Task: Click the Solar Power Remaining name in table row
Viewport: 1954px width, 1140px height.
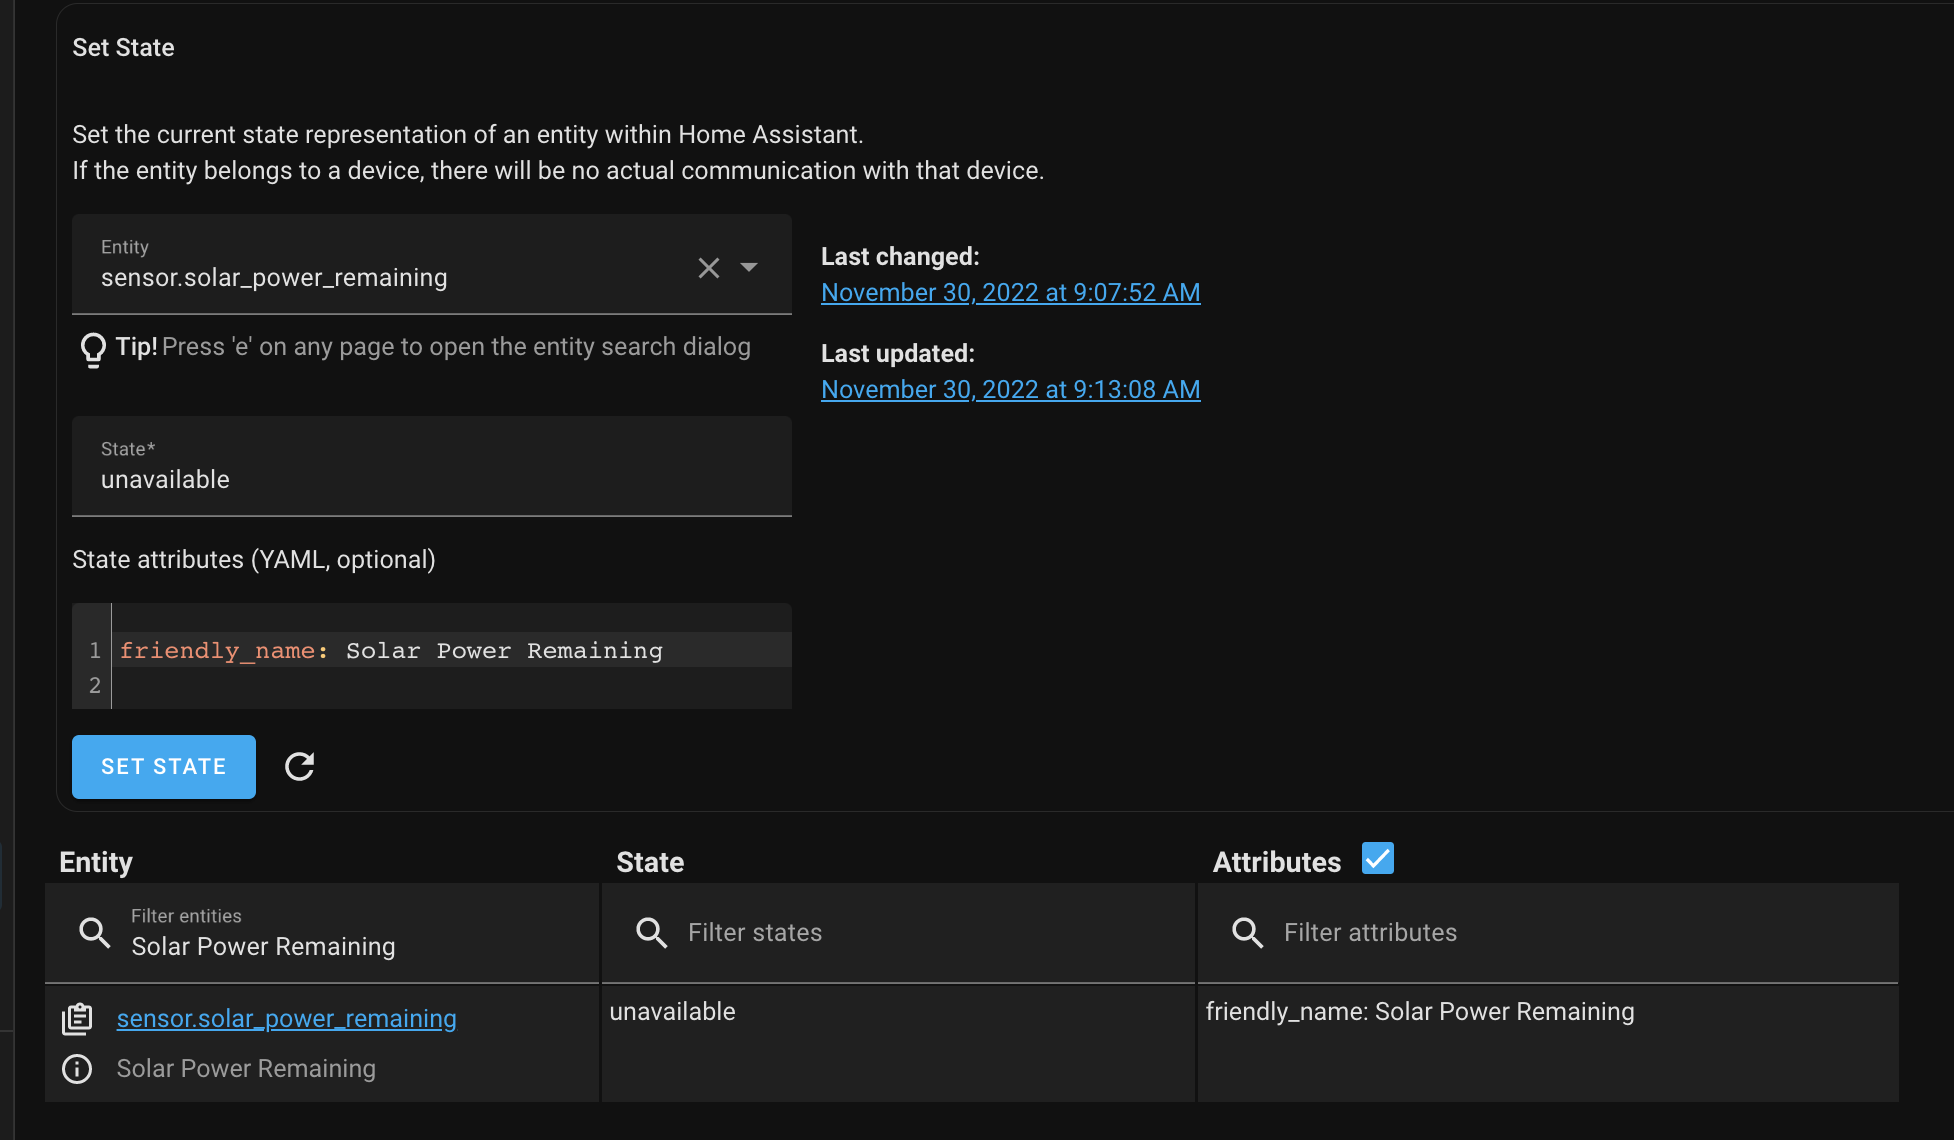Action: [x=246, y=1068]
